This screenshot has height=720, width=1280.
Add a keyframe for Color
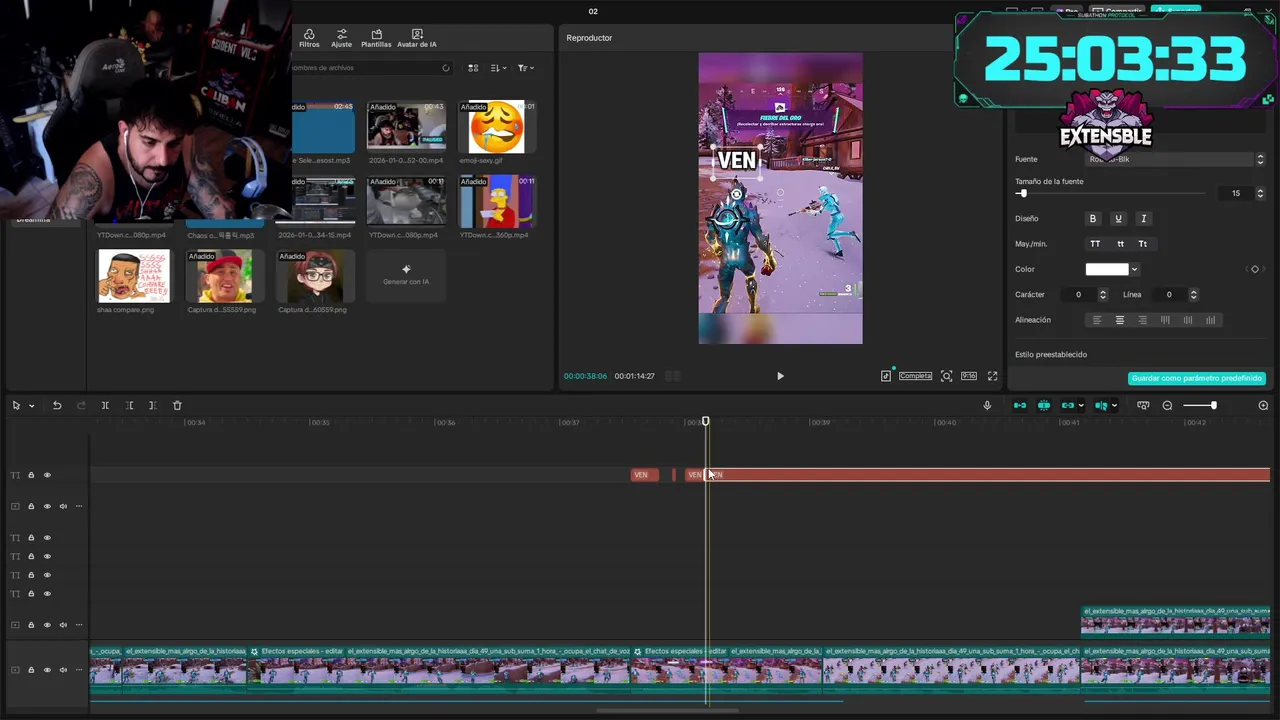[1255, 269]
